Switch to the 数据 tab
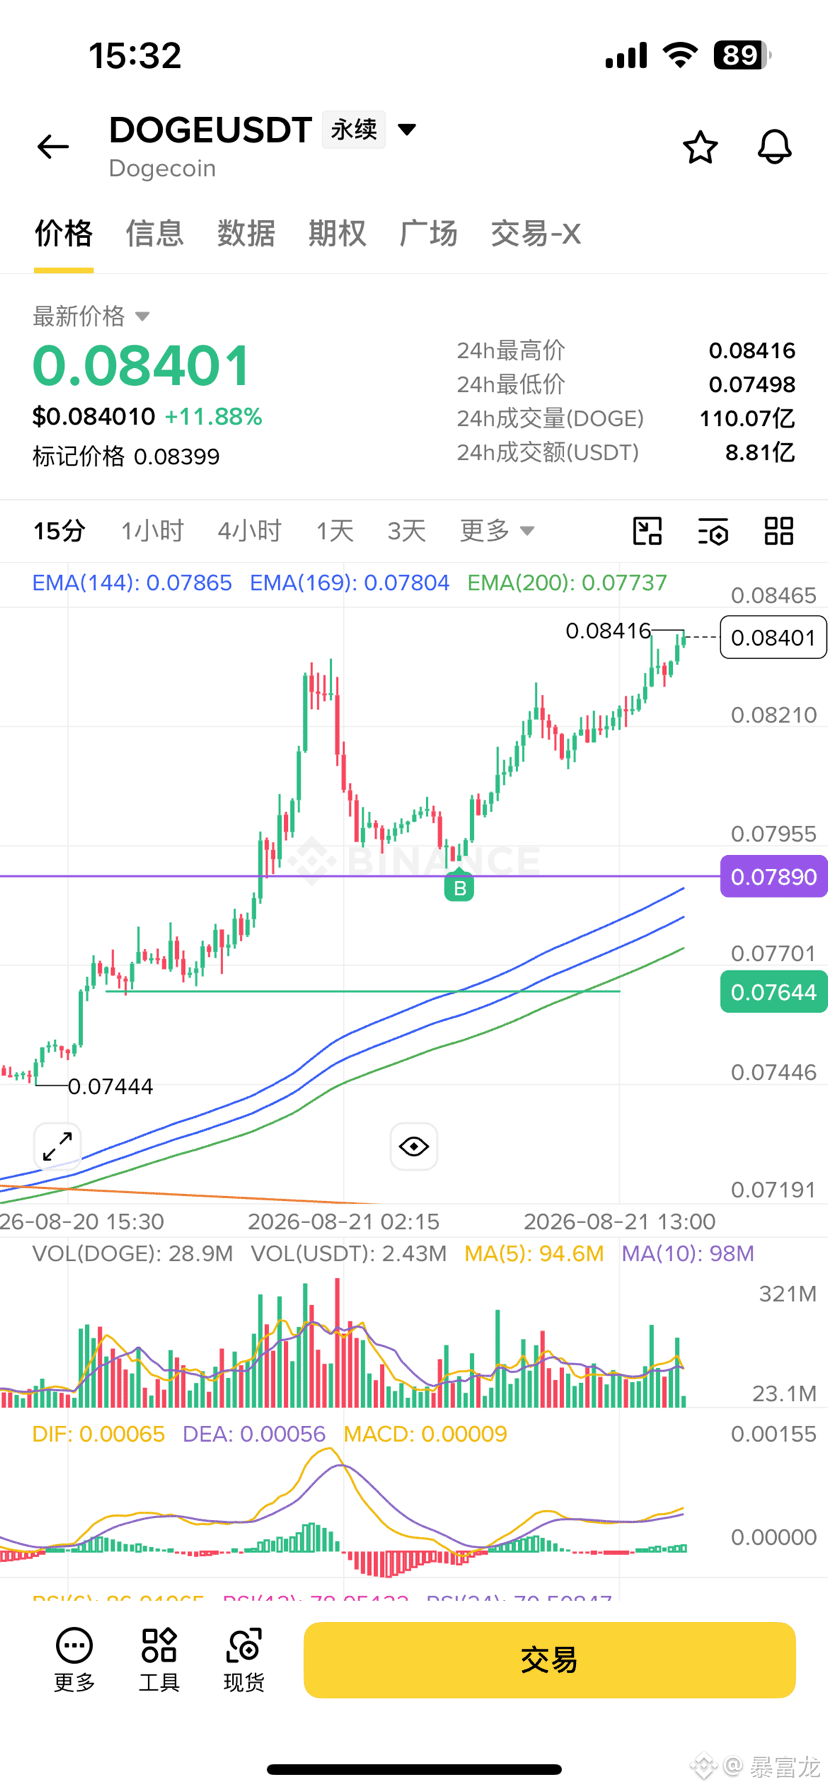The width and height of the screenshot is (828, 1792). (246, 233)
